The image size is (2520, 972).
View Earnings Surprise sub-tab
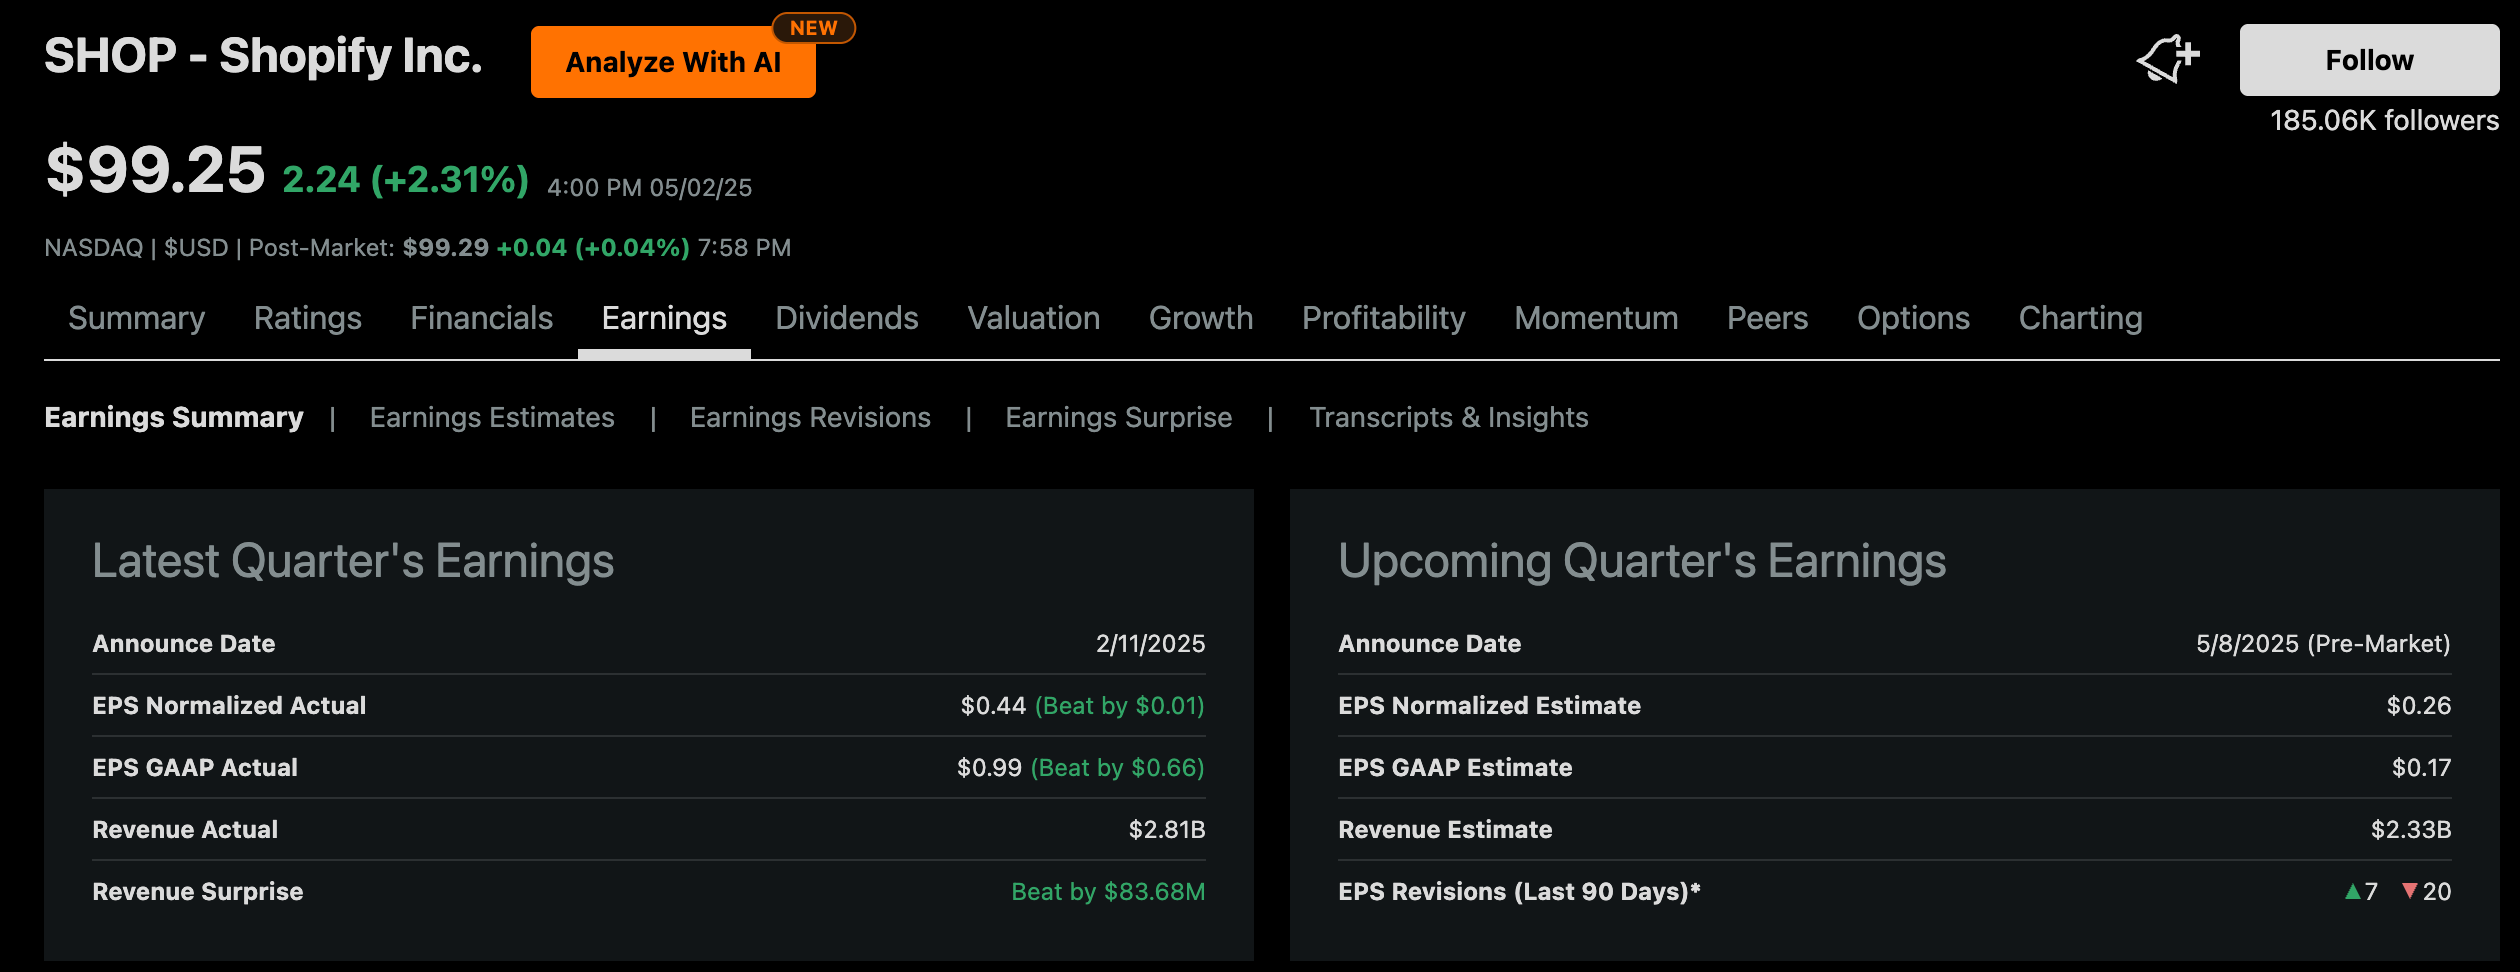(1118, 417)
